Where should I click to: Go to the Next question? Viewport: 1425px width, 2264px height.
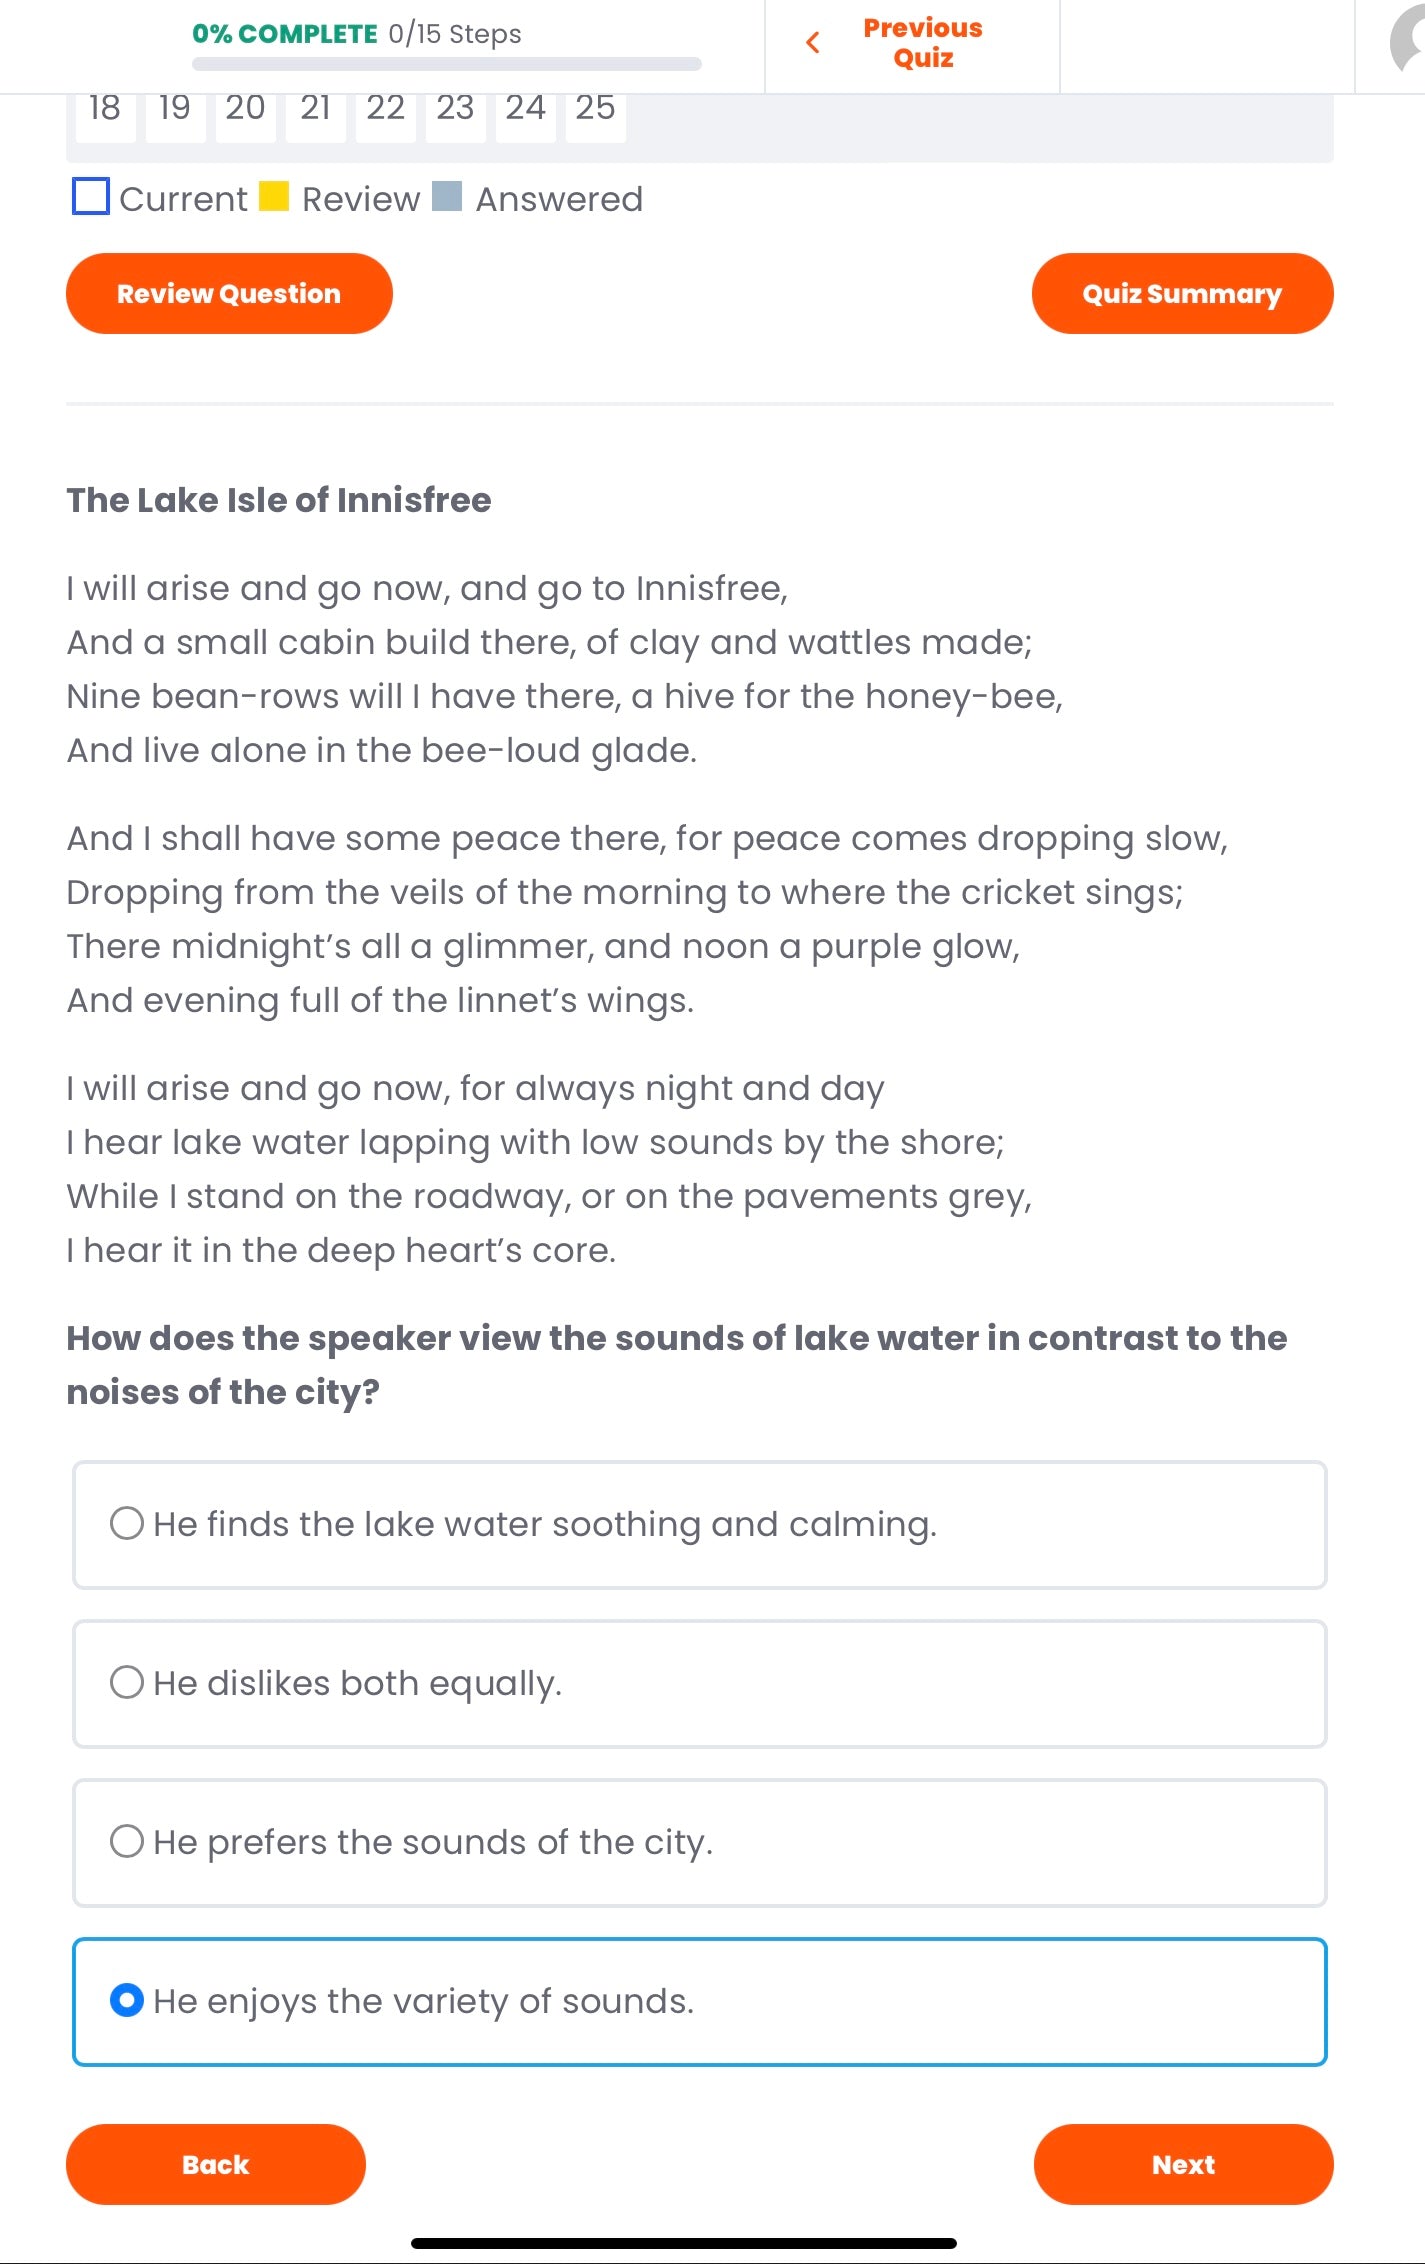[1183, 2164]
